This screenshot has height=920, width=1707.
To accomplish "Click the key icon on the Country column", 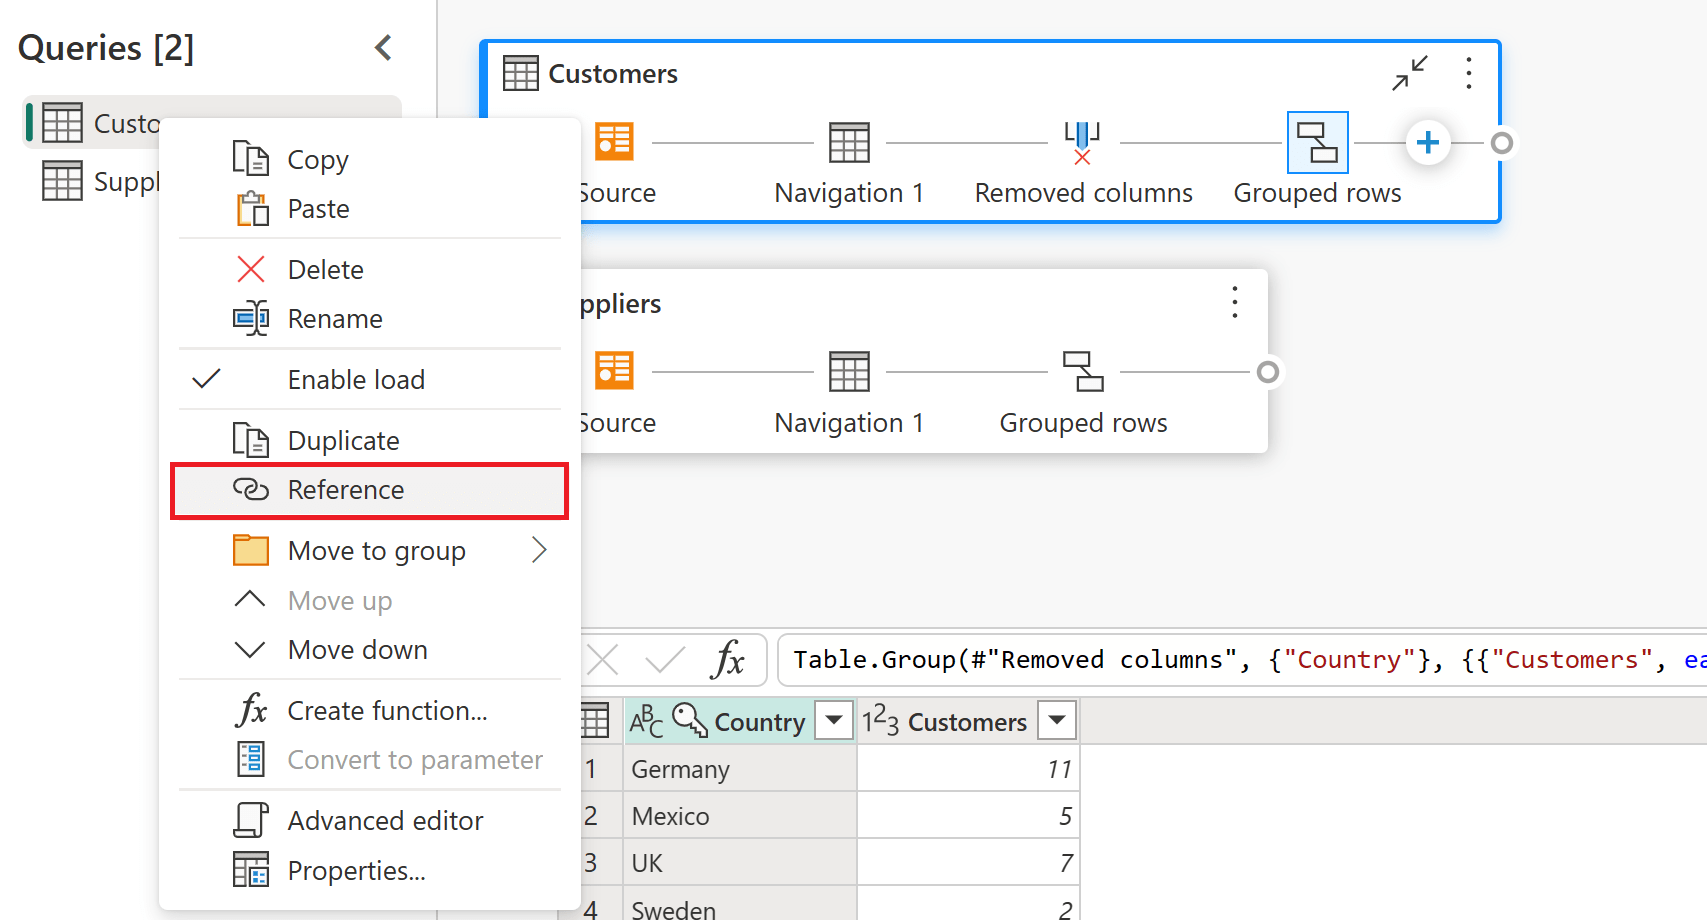I will [689, 720].
